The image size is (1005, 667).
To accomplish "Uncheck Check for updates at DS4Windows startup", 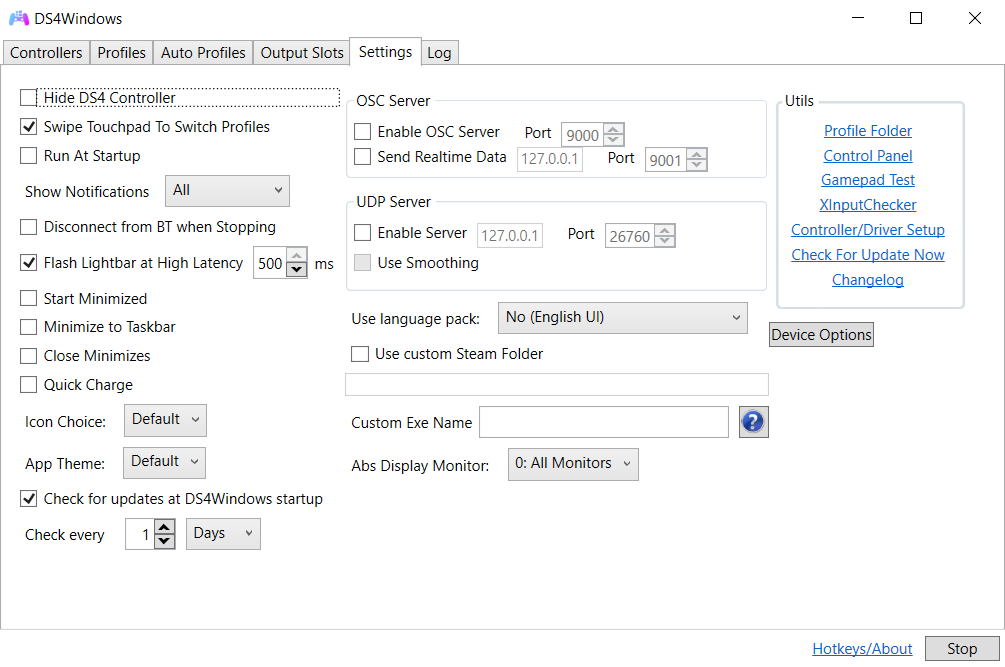I will 28,498.
